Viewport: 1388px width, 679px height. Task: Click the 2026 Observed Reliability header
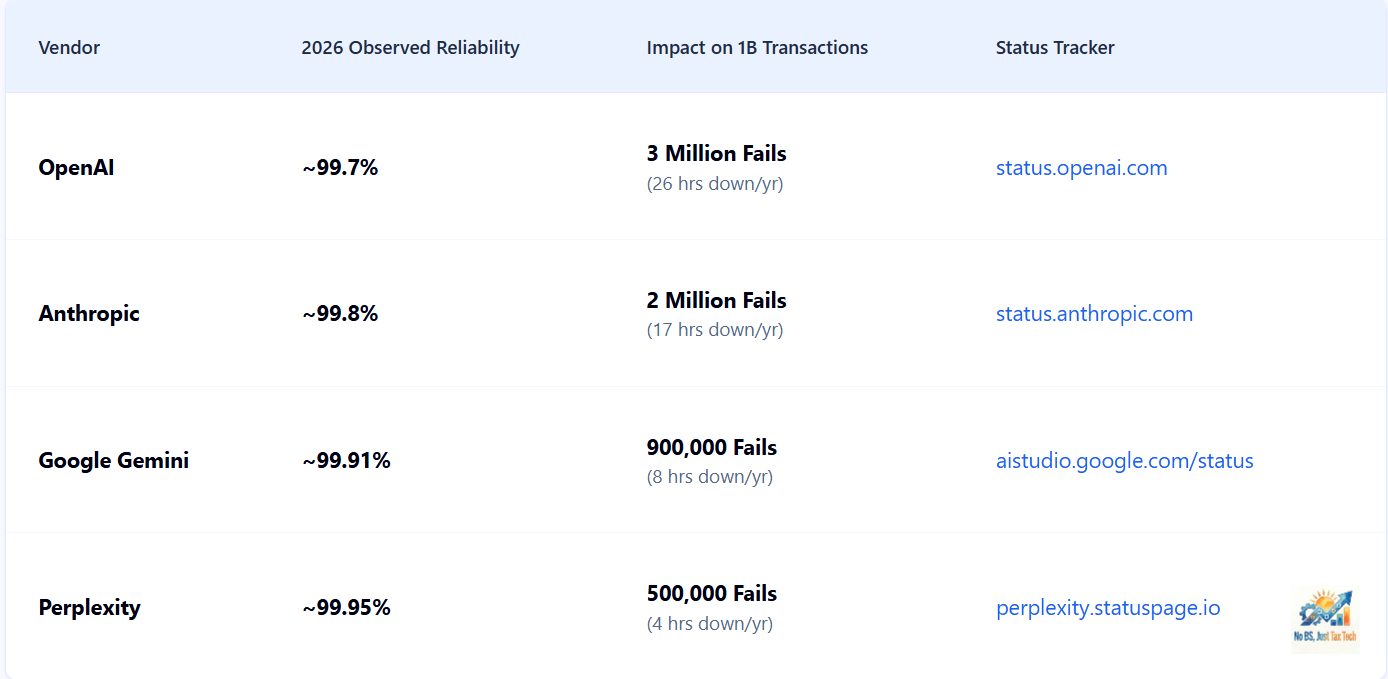point(410,48)
